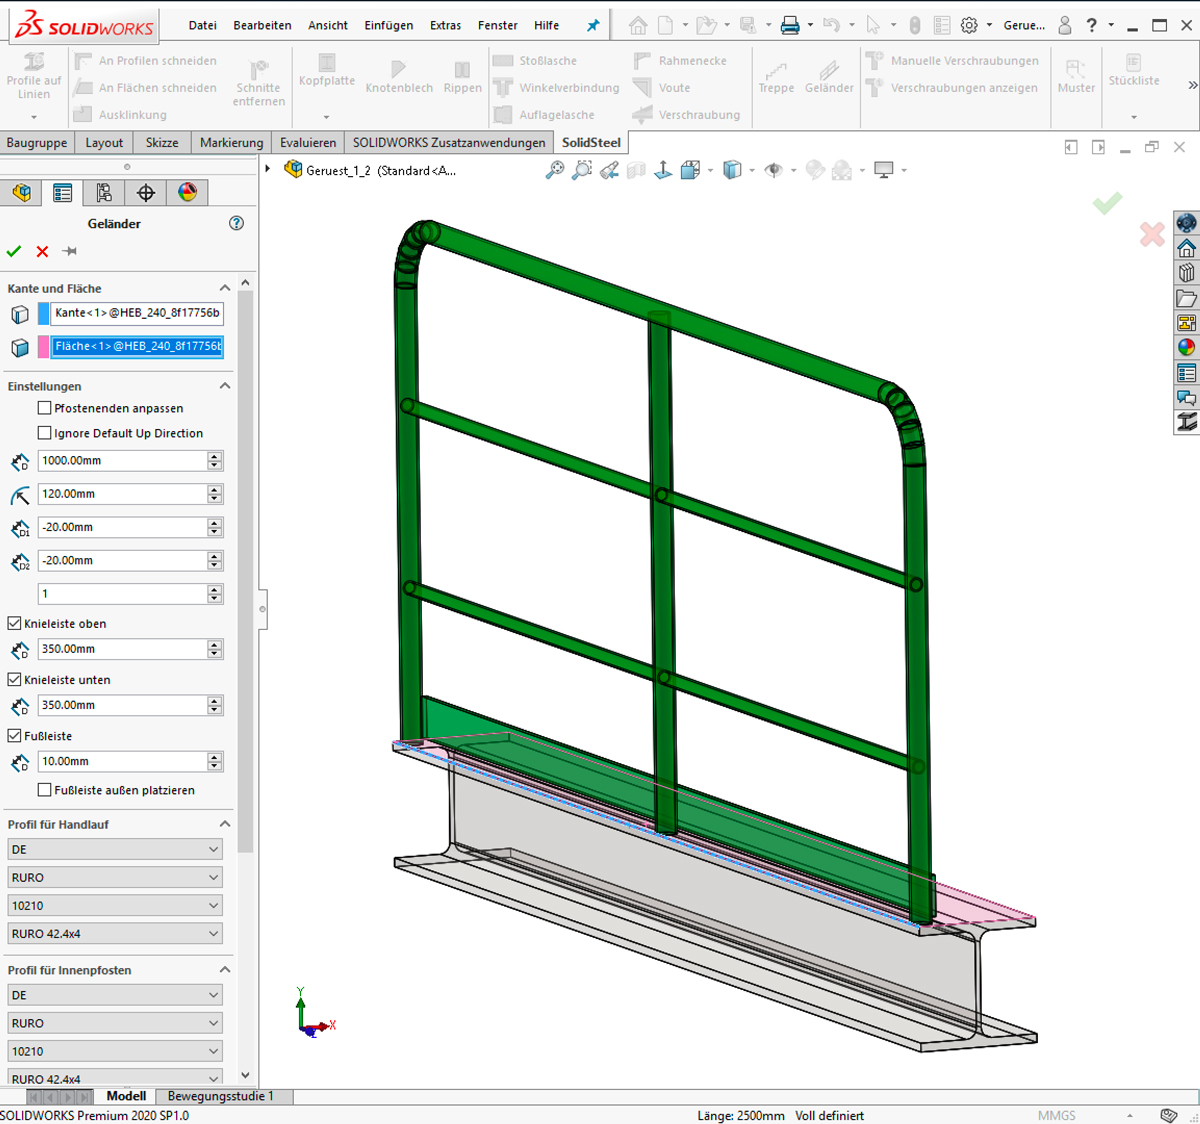
Task: Enable Pfostenenden anpassen checkbox
Action: (x=44, y=408)
